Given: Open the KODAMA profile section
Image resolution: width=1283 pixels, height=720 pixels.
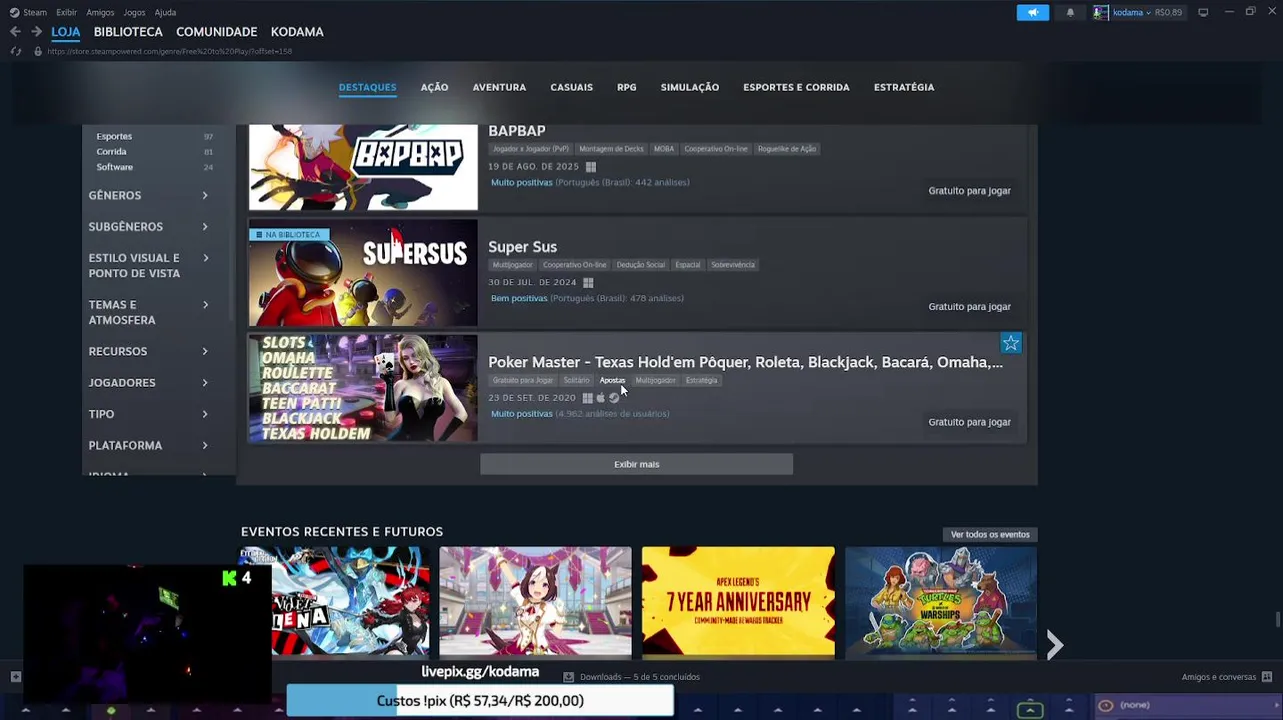Looking at the screenshot, I should [297, 32].
